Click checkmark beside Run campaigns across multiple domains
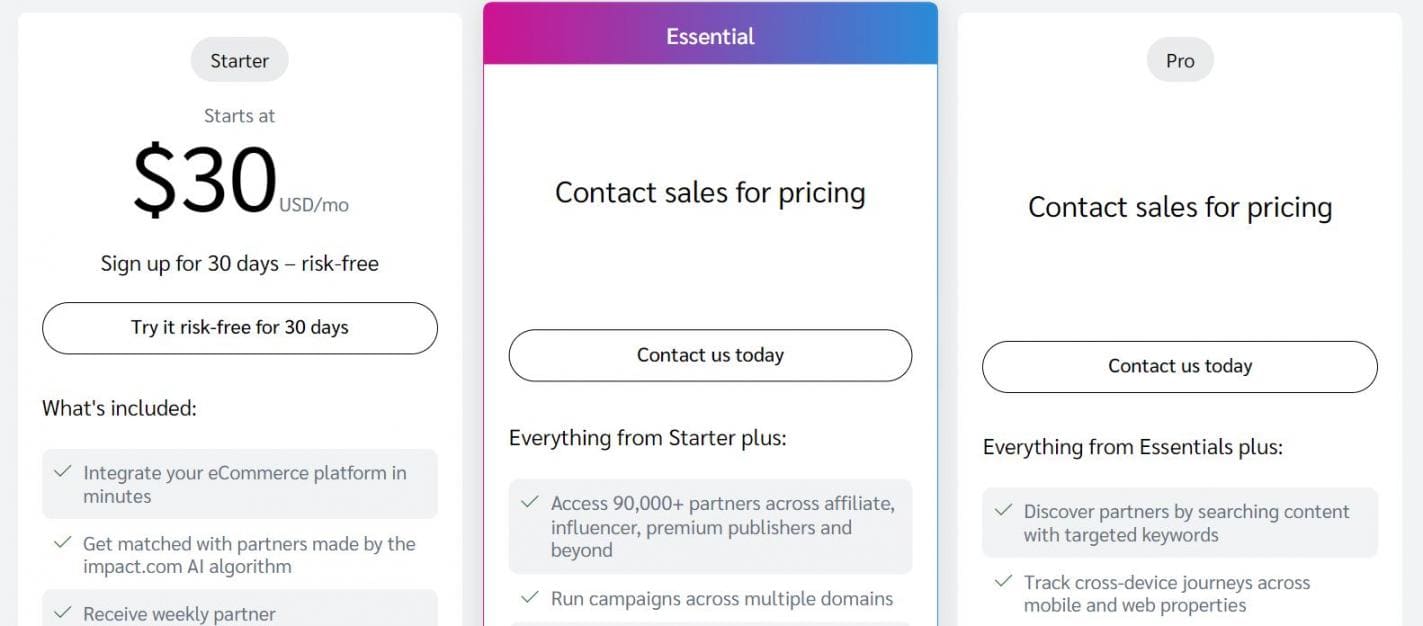 coord(530,598)
